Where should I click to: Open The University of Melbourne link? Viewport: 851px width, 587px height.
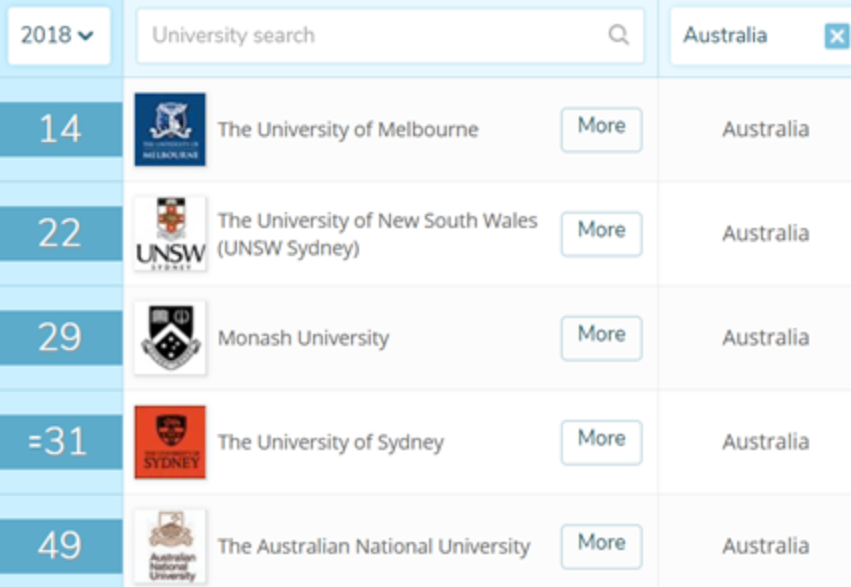pos(348,130)
